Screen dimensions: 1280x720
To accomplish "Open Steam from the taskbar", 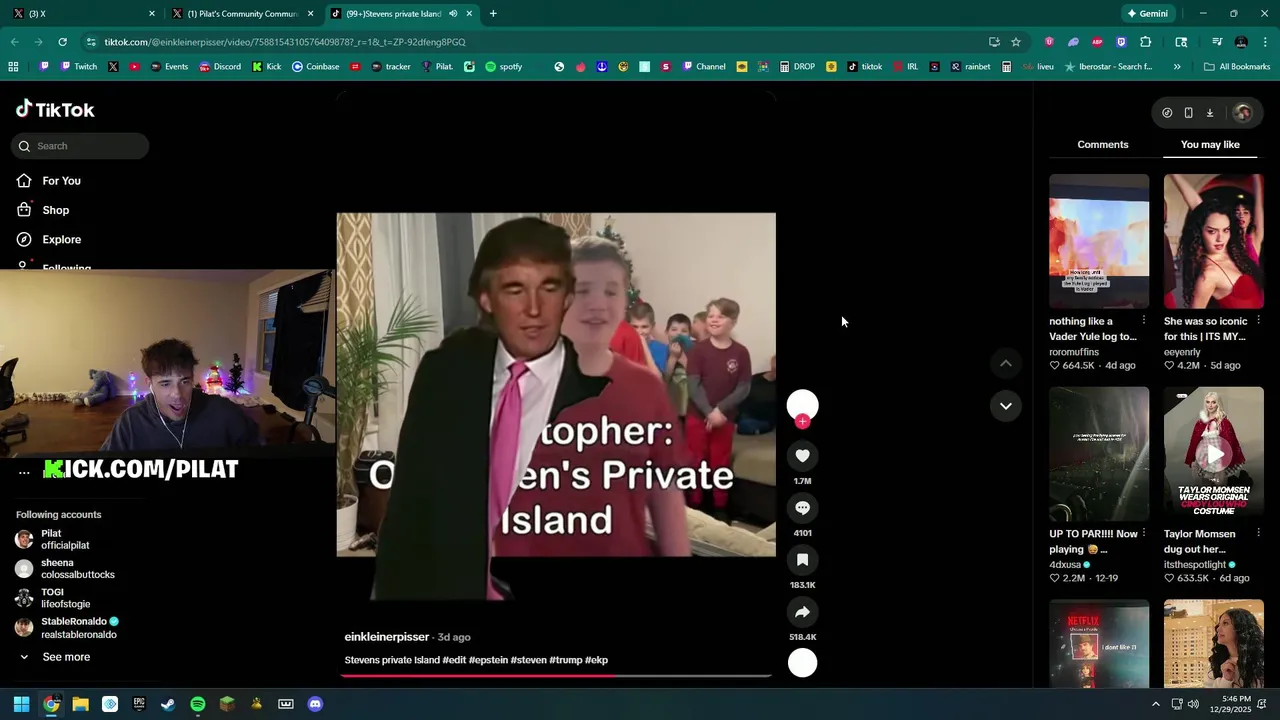I will (x=168, y=704).
